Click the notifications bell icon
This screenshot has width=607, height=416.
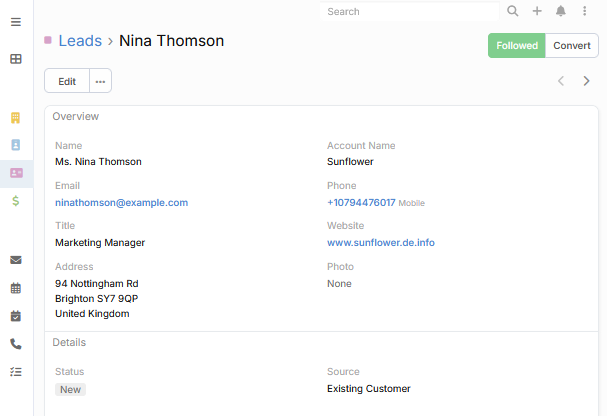click(561, 12)
